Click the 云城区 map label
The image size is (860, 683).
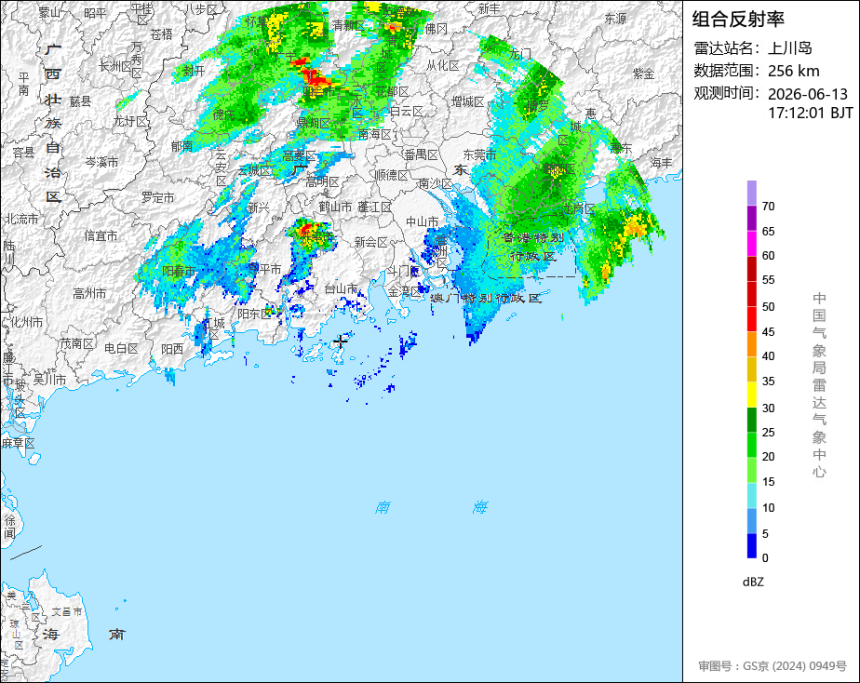coord(254,171)
